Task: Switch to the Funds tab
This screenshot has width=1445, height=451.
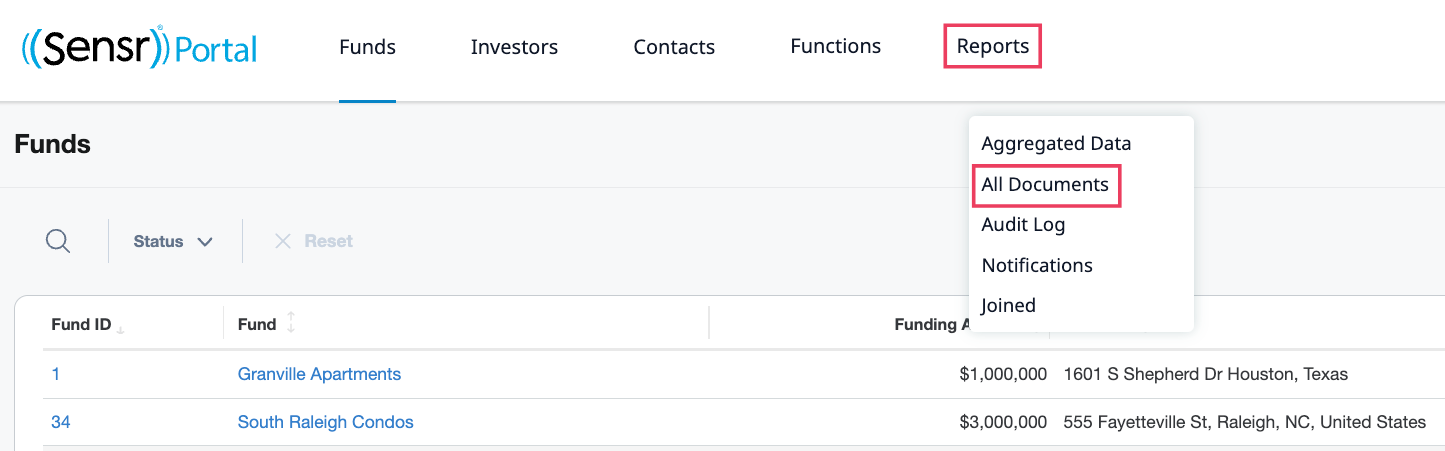Action: pos(367,47)
